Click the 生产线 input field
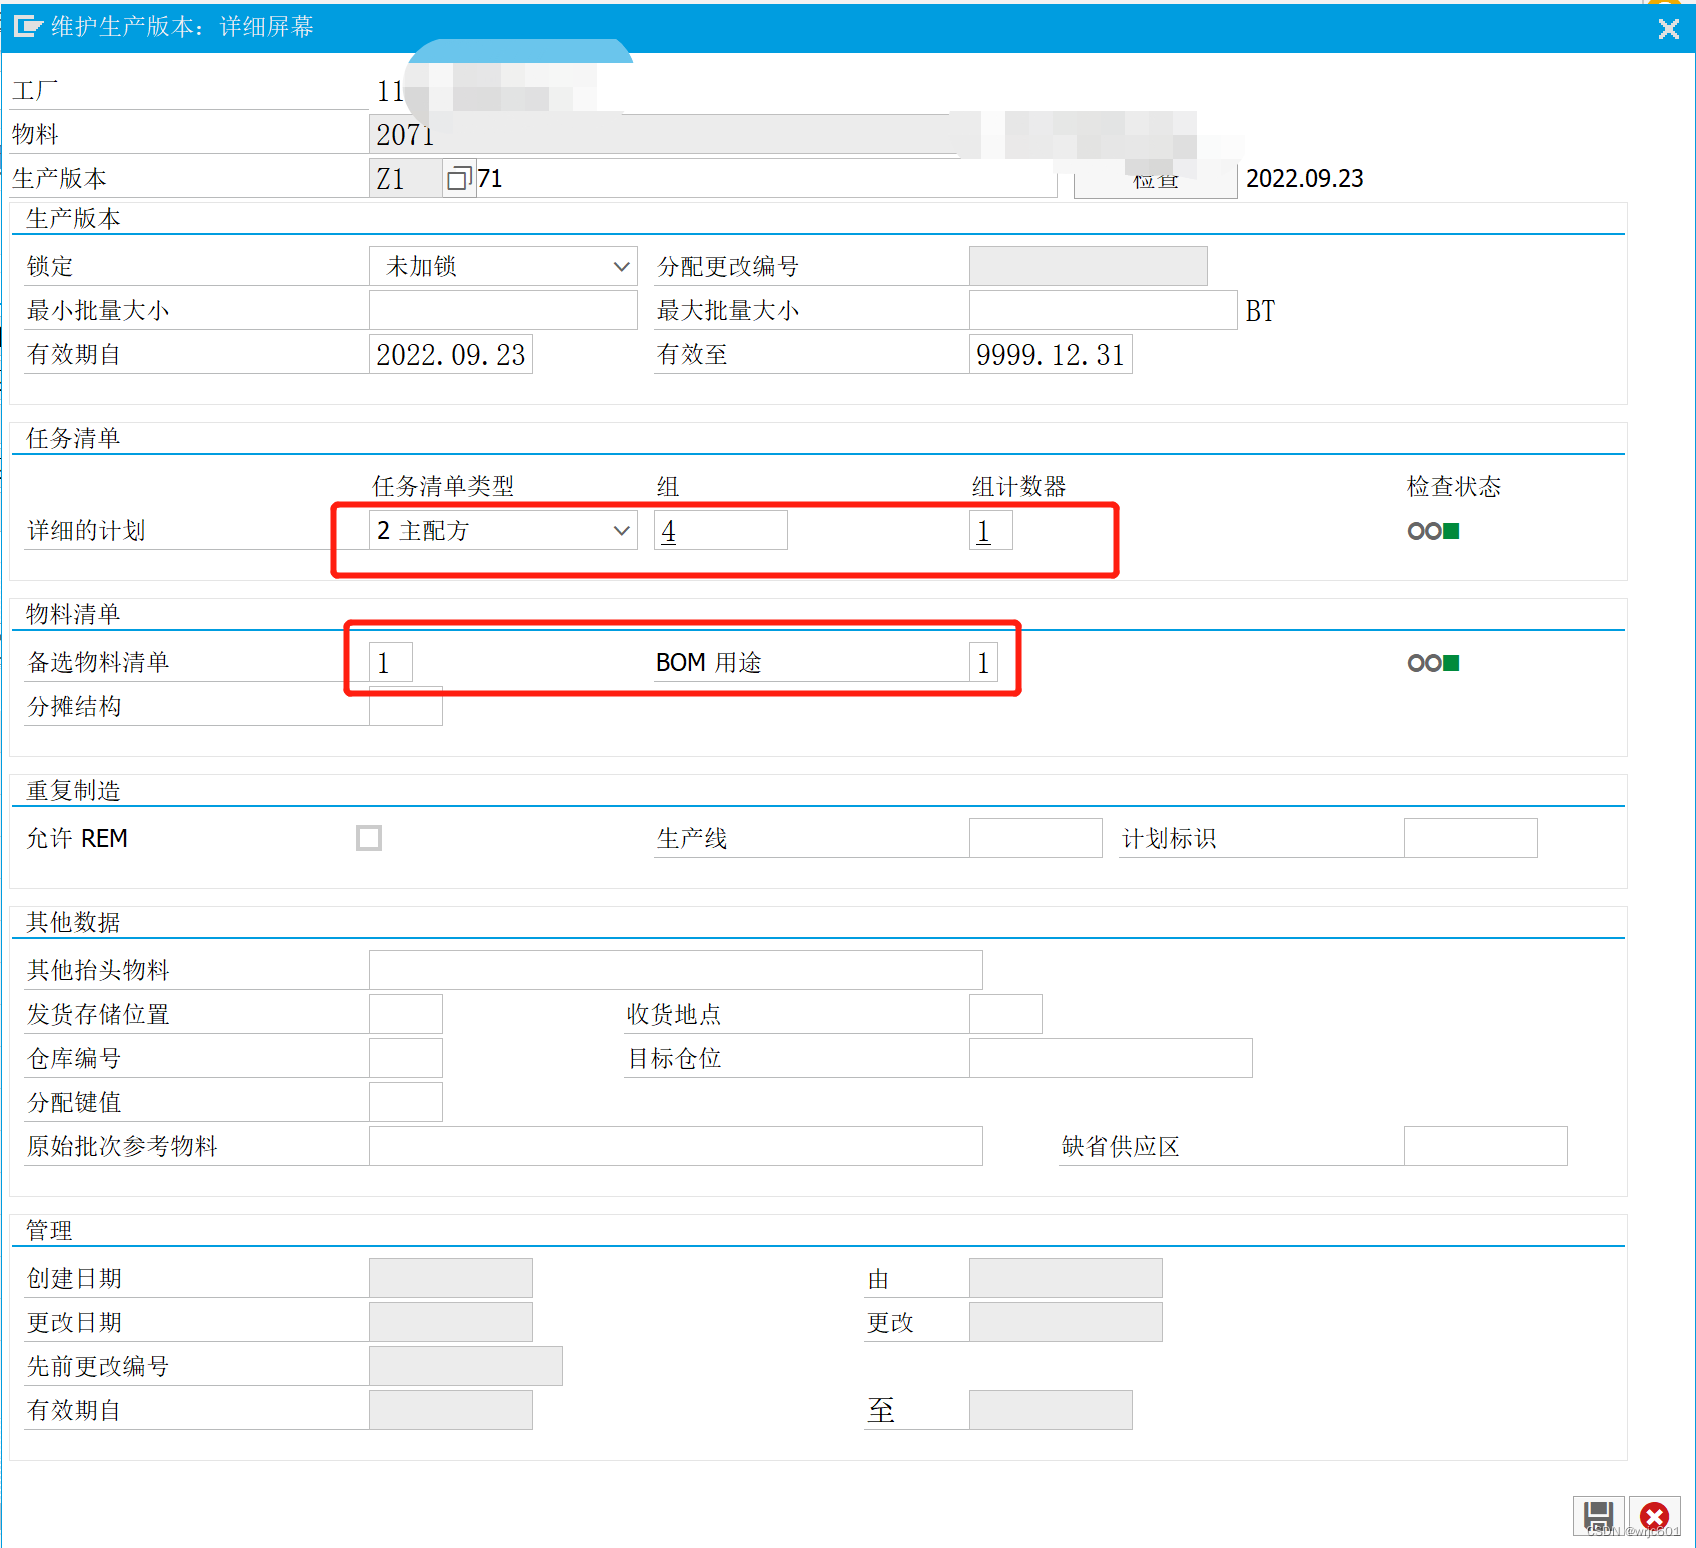This screenshot has width=1696, height=1548. click(1036, 838)
